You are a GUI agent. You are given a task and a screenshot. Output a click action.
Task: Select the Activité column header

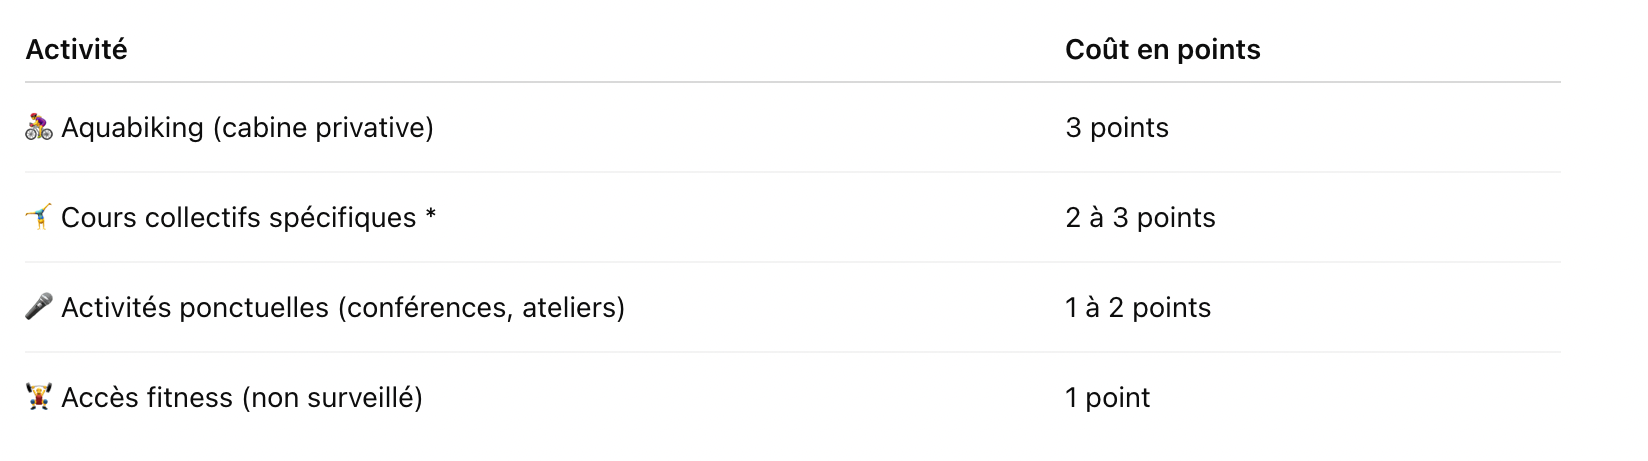coord(76,49)
